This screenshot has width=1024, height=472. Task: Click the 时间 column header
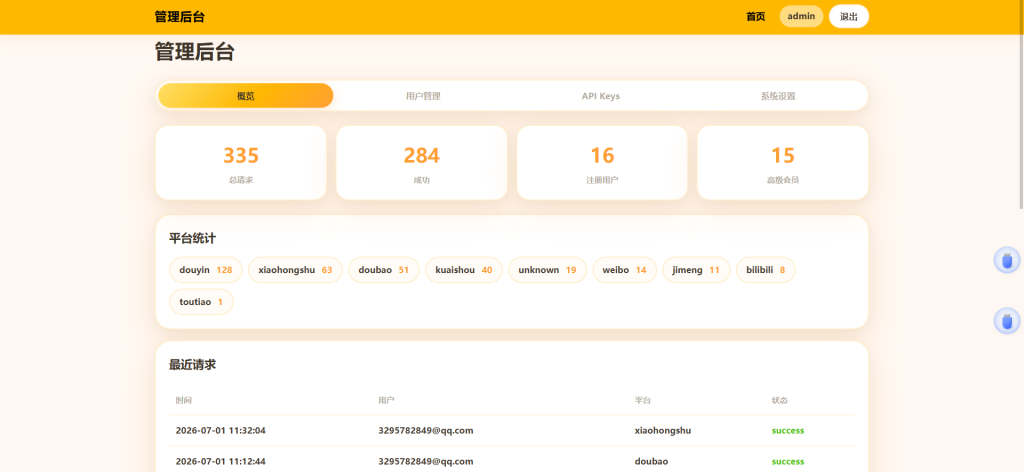[x=184, y=400]
